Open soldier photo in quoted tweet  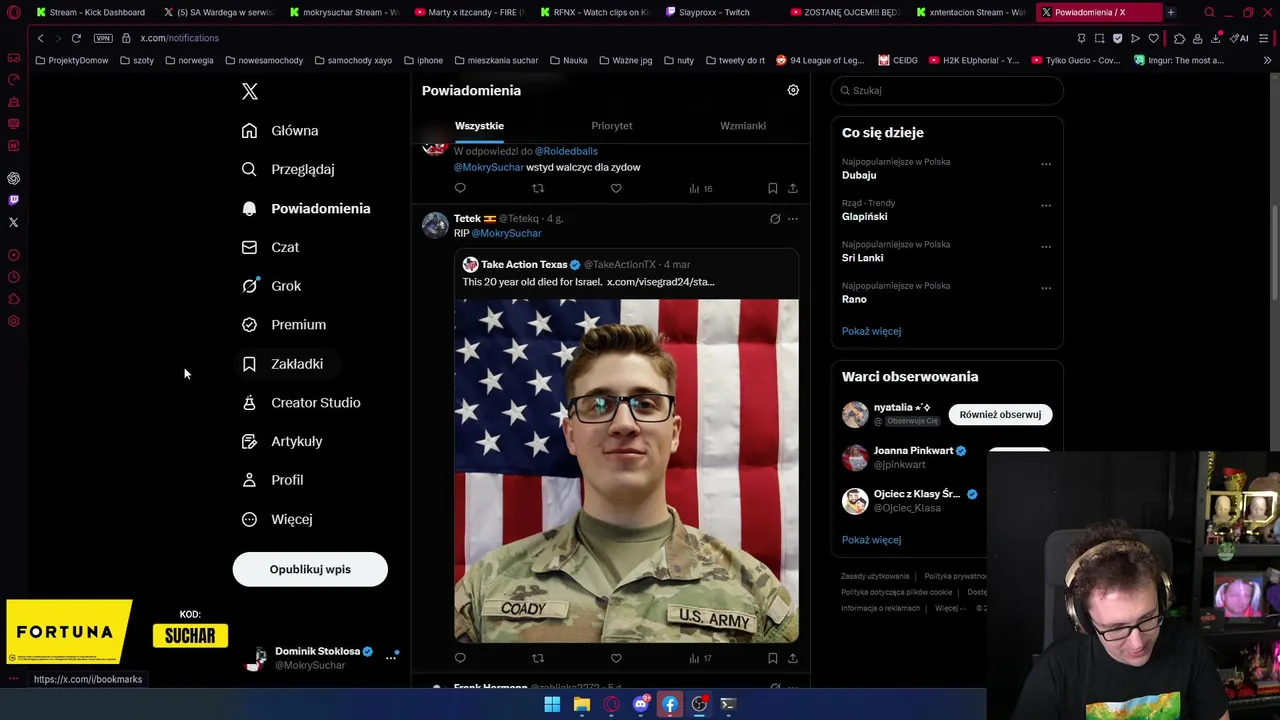pyautogui.click(x=626, y=470)
